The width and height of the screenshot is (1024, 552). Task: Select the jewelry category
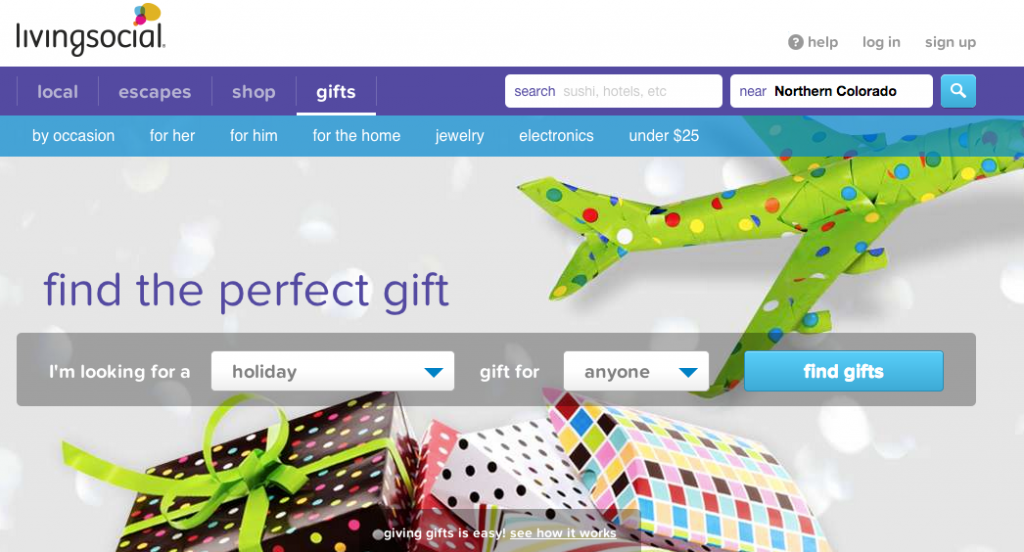pos(460,136)
